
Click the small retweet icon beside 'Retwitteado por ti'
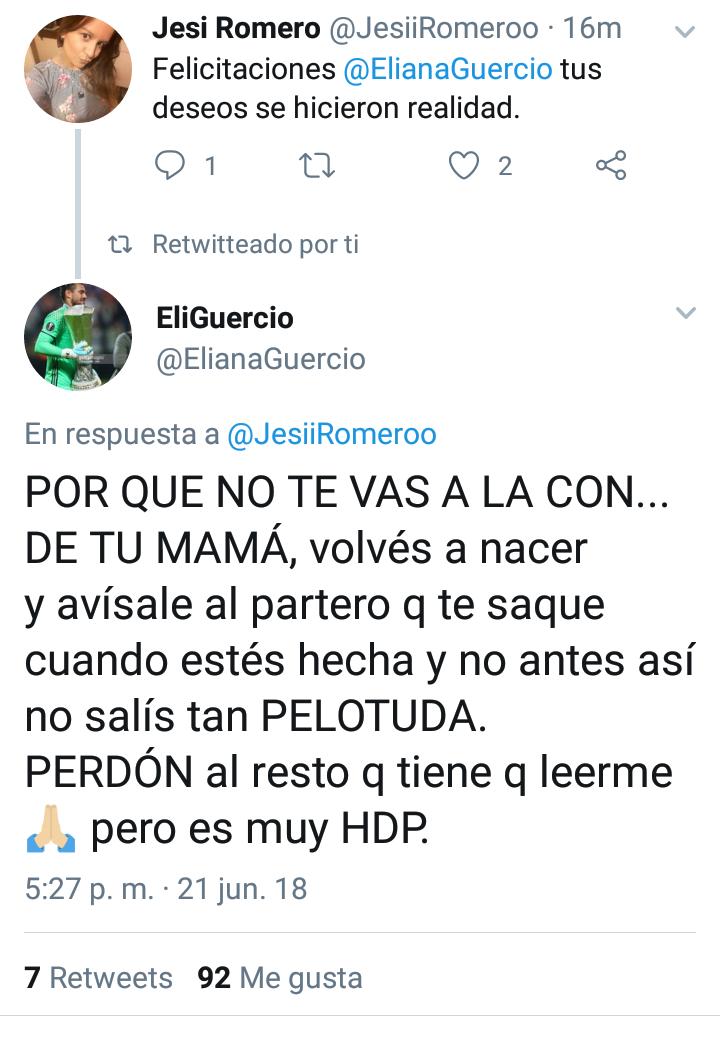[120, 245]
